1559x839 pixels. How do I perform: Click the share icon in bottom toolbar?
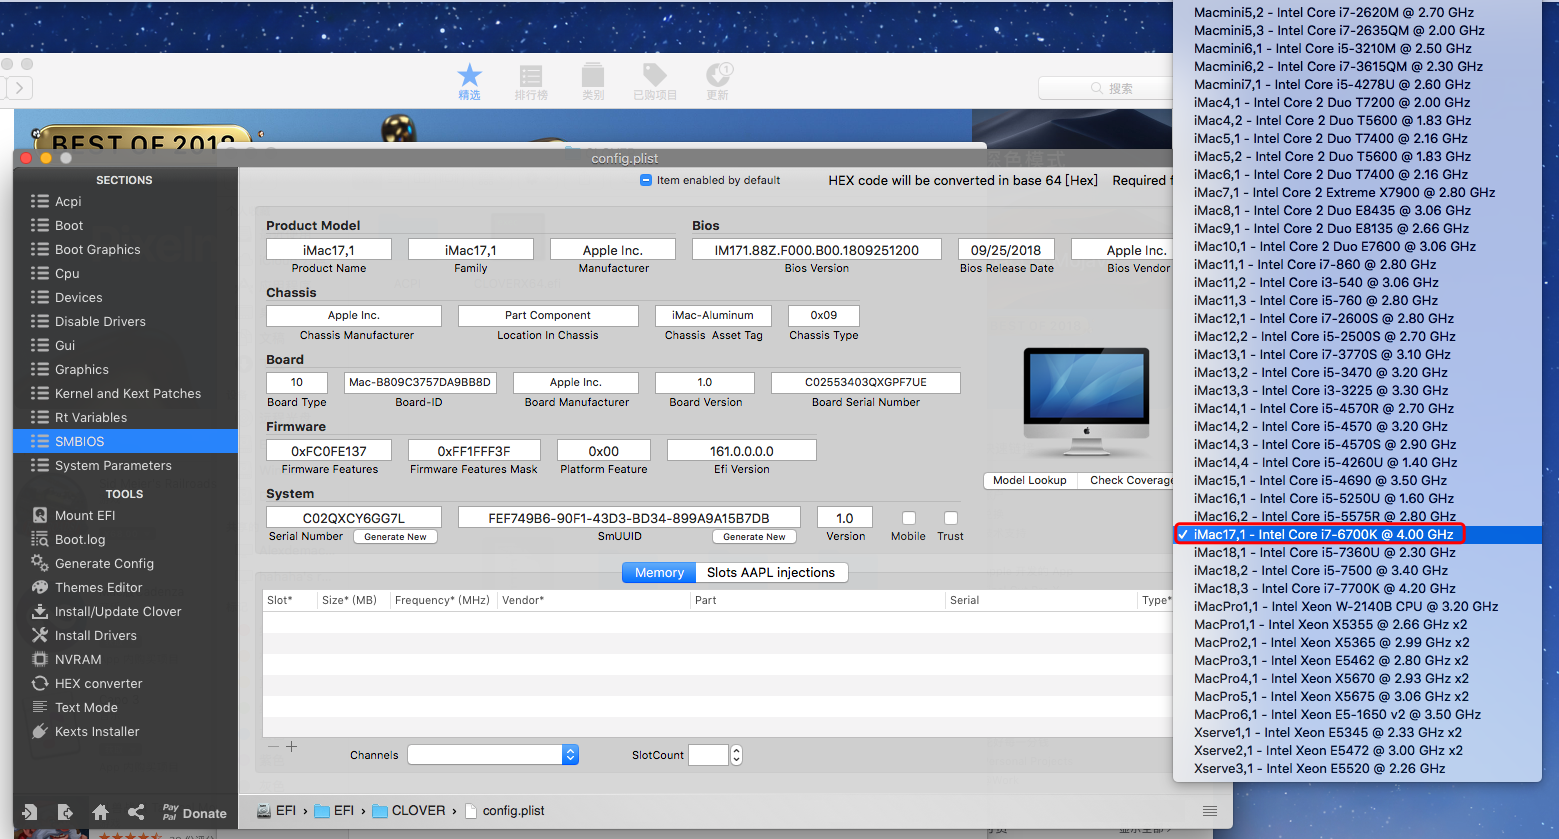pos(136,812)
